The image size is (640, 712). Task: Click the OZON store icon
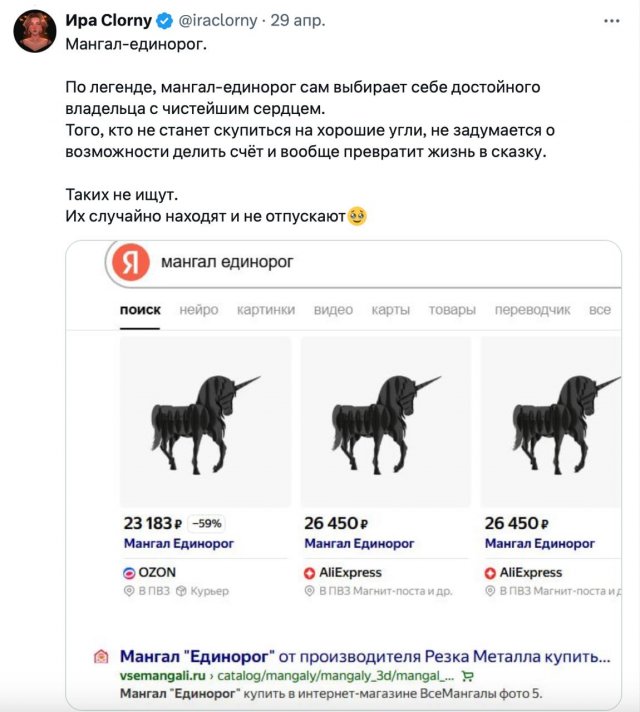(129, 573)
